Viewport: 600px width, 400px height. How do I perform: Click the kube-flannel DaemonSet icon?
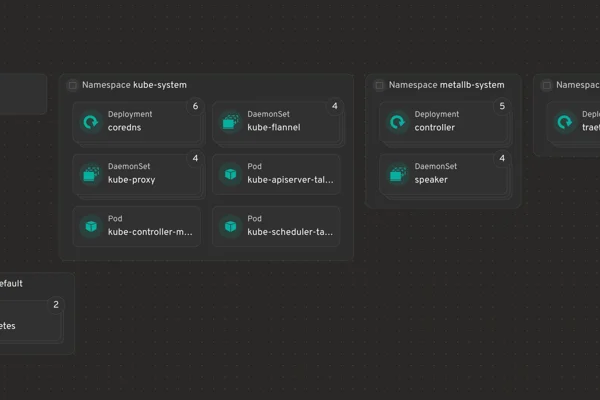tap(230, 122)
